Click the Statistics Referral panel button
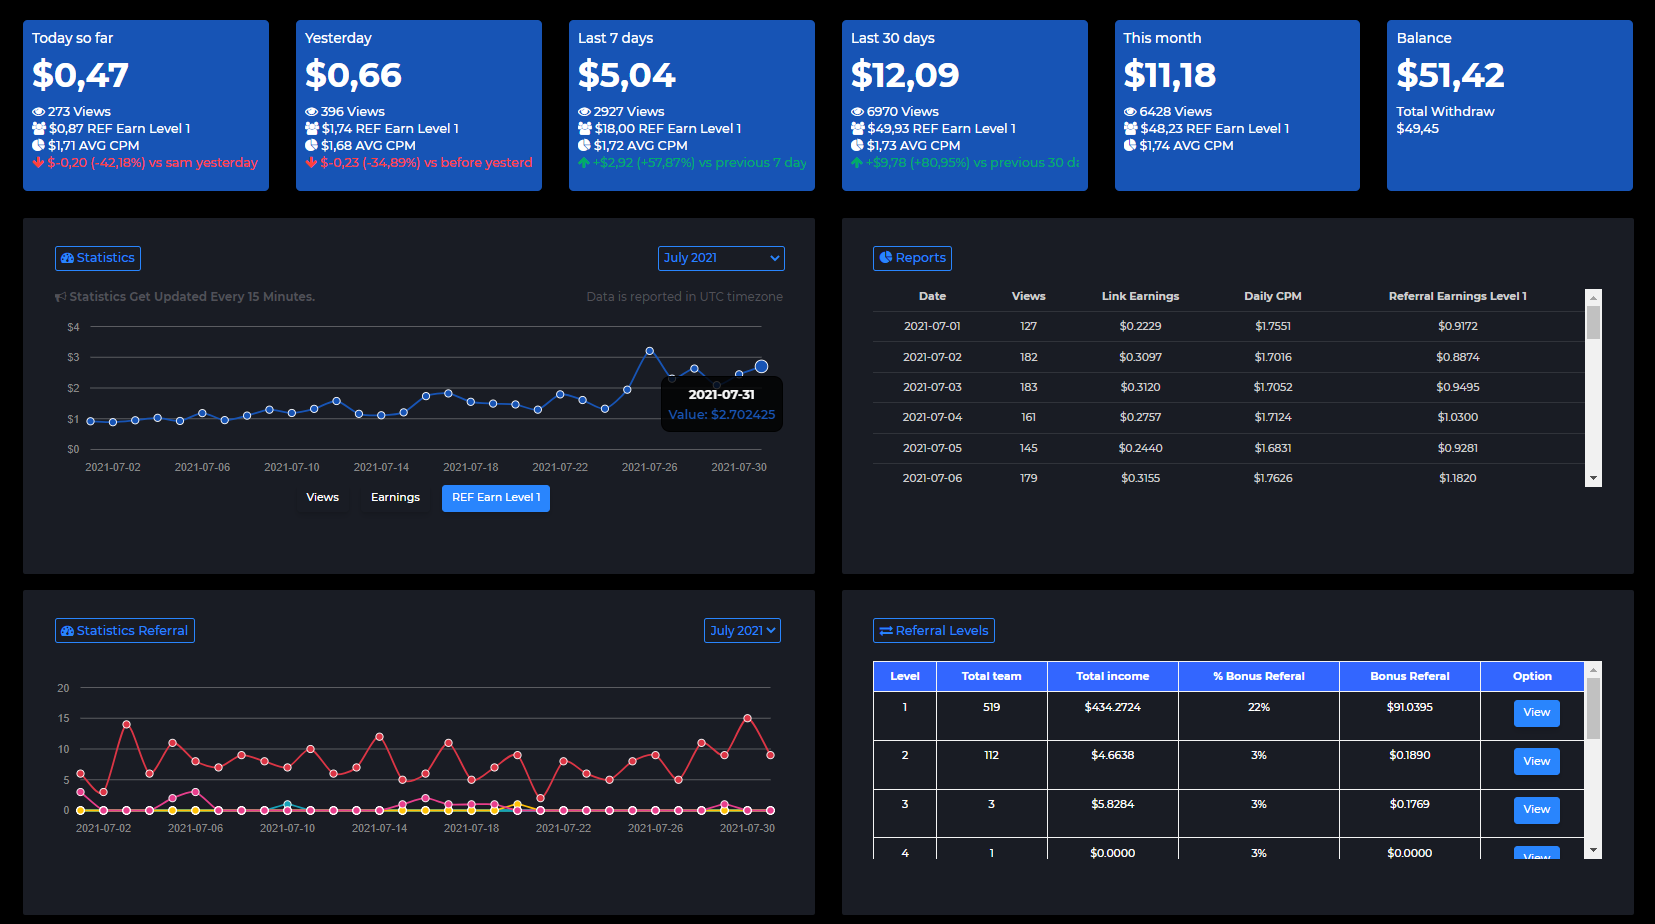This screenshot has height=924, width=1655. coord(125,631)
